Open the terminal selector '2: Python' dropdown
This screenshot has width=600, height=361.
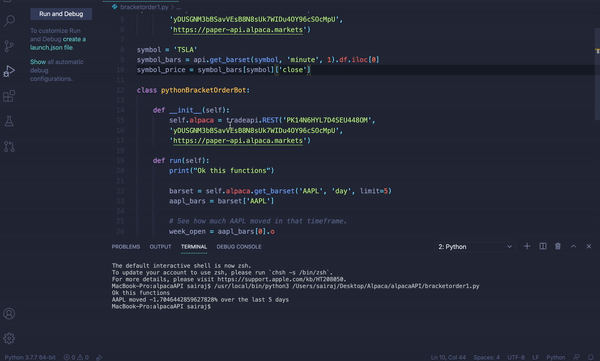(474, 247)
